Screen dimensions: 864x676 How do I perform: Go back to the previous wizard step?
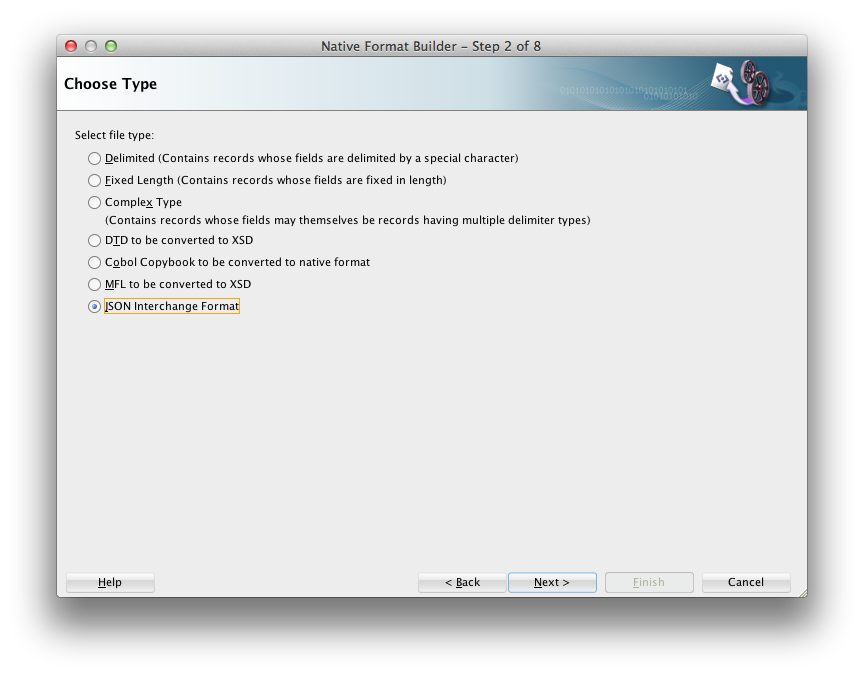tap(462, 582)
